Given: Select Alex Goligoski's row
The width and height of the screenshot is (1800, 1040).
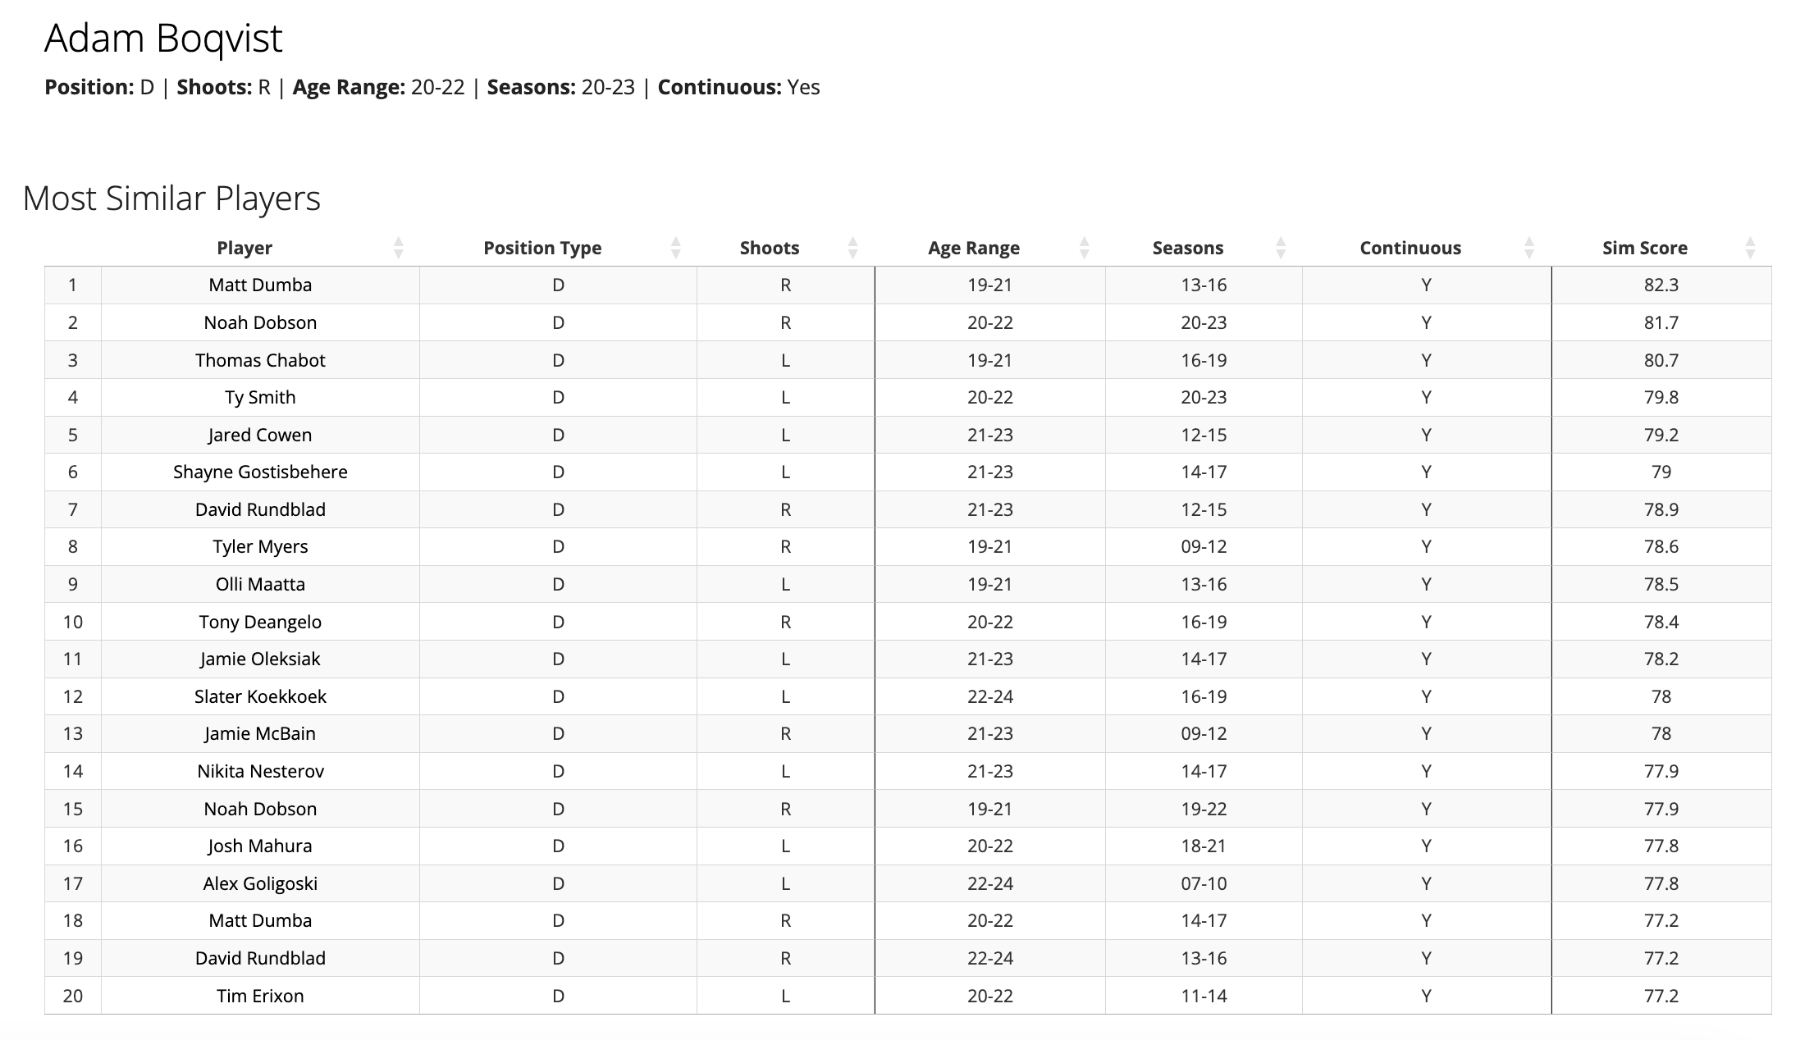Looking at the screenshot, I should click(260, 884).
